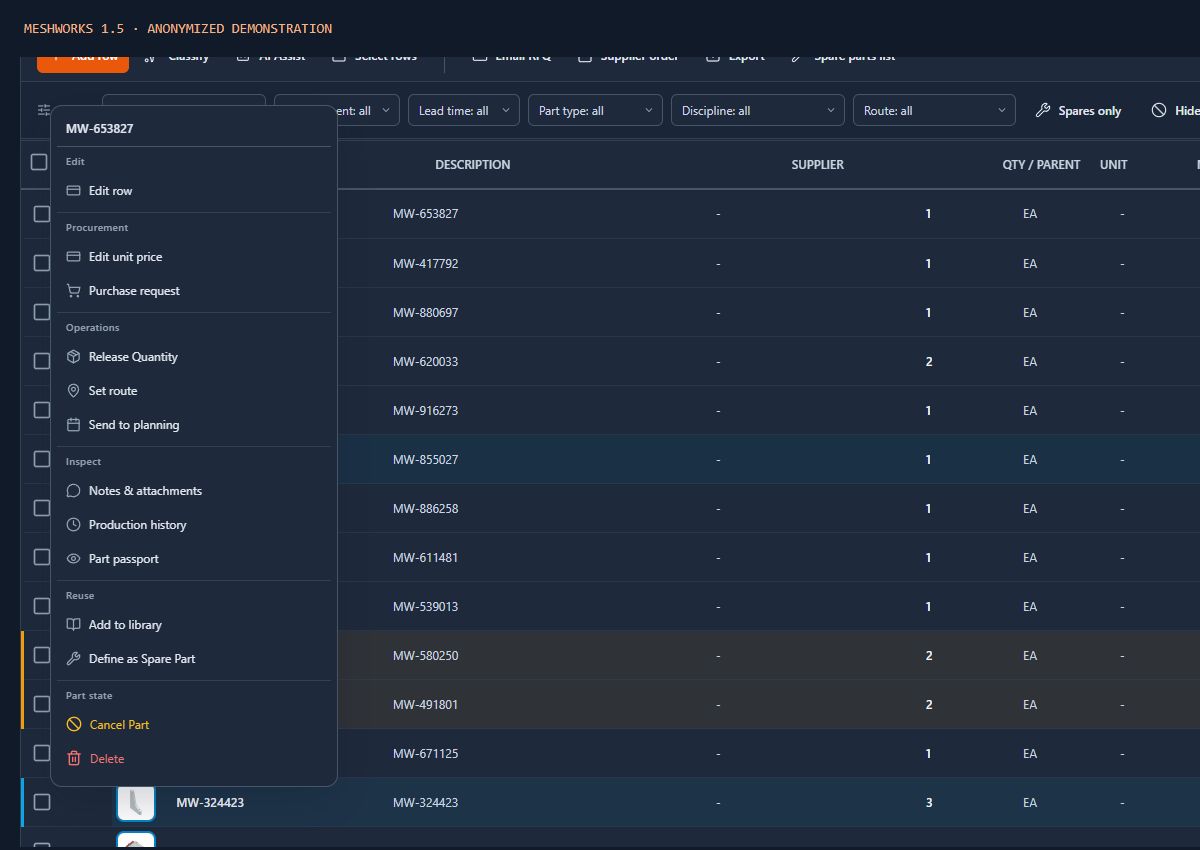Check the checkbox for row MW-671125
Screen dimensions: 1200x850
coord(42,753)
